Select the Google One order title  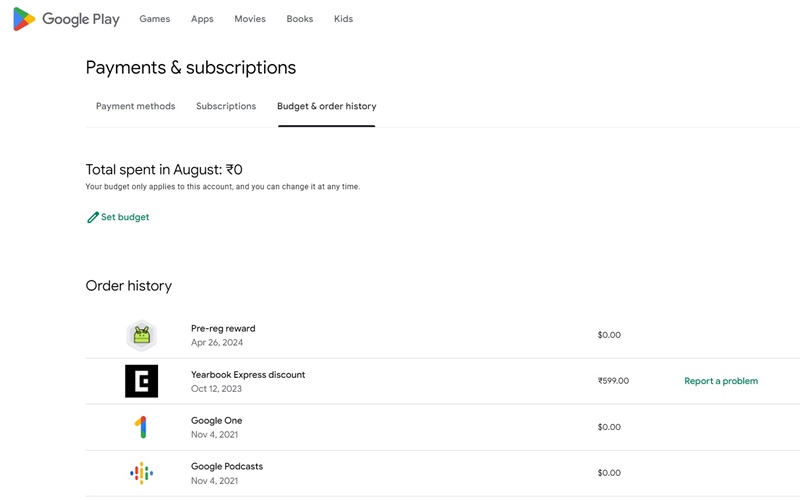point(216,420)
